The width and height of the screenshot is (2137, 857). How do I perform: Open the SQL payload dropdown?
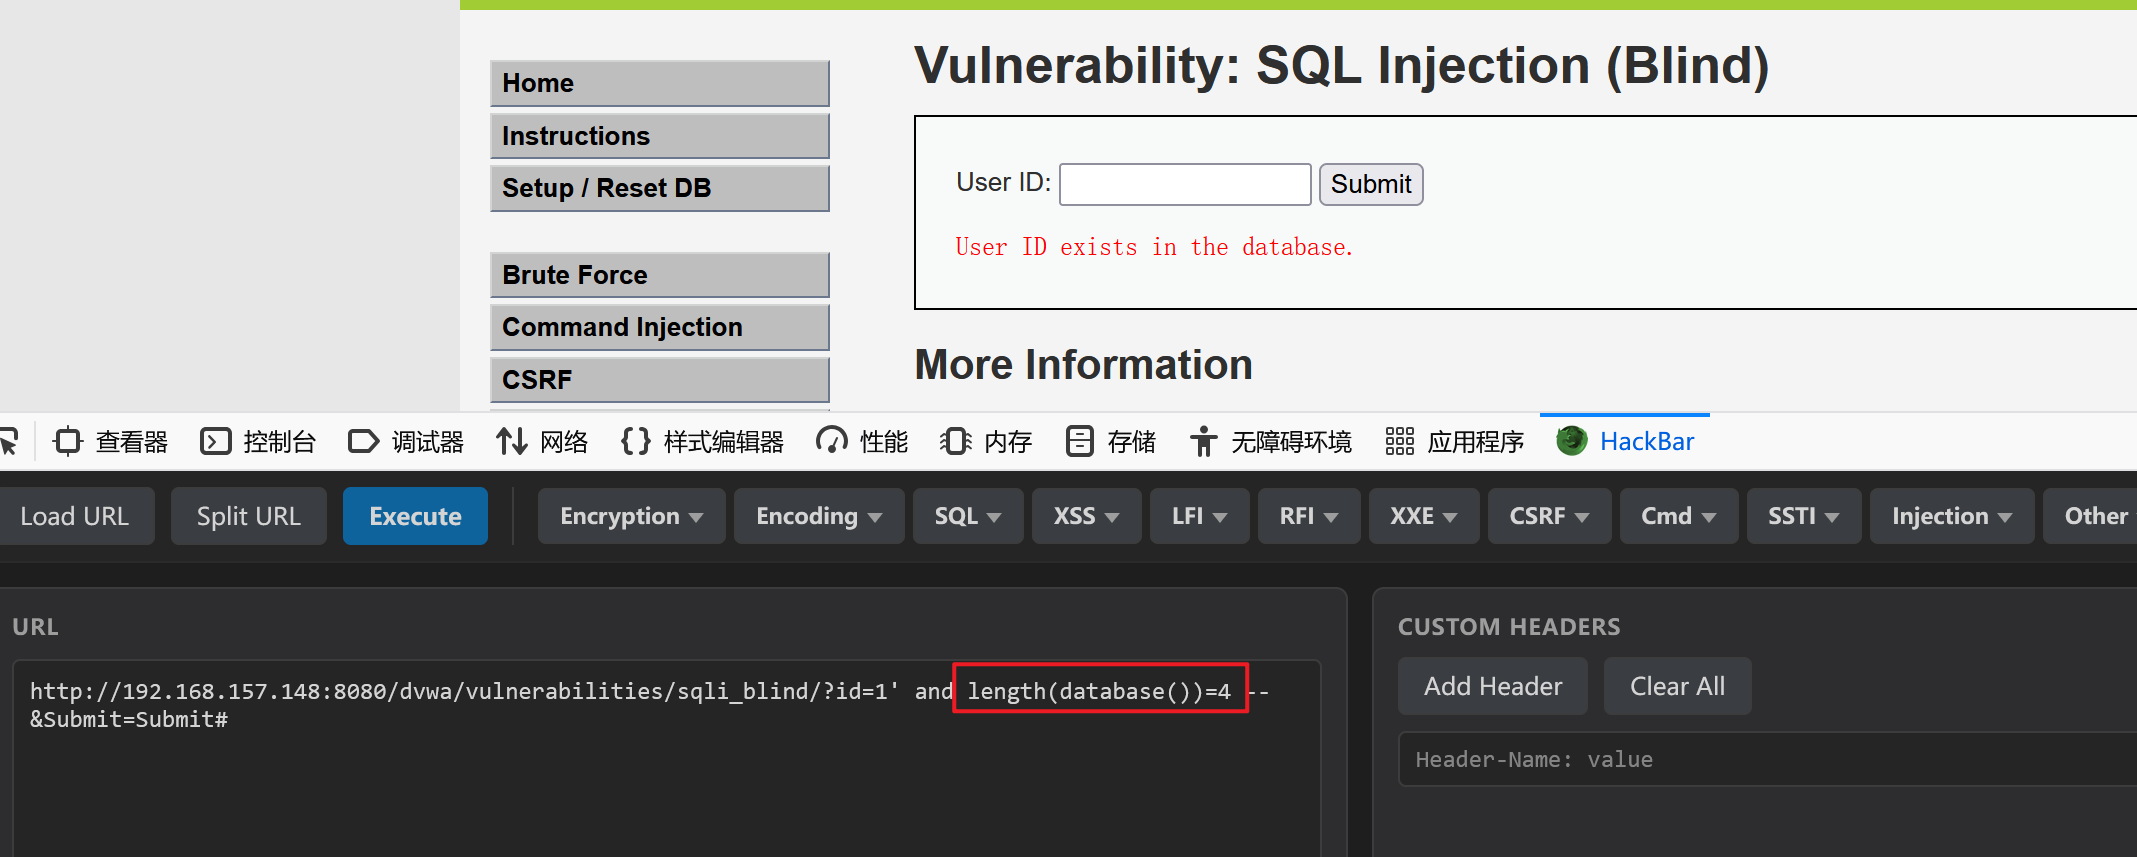coord(967,516)
